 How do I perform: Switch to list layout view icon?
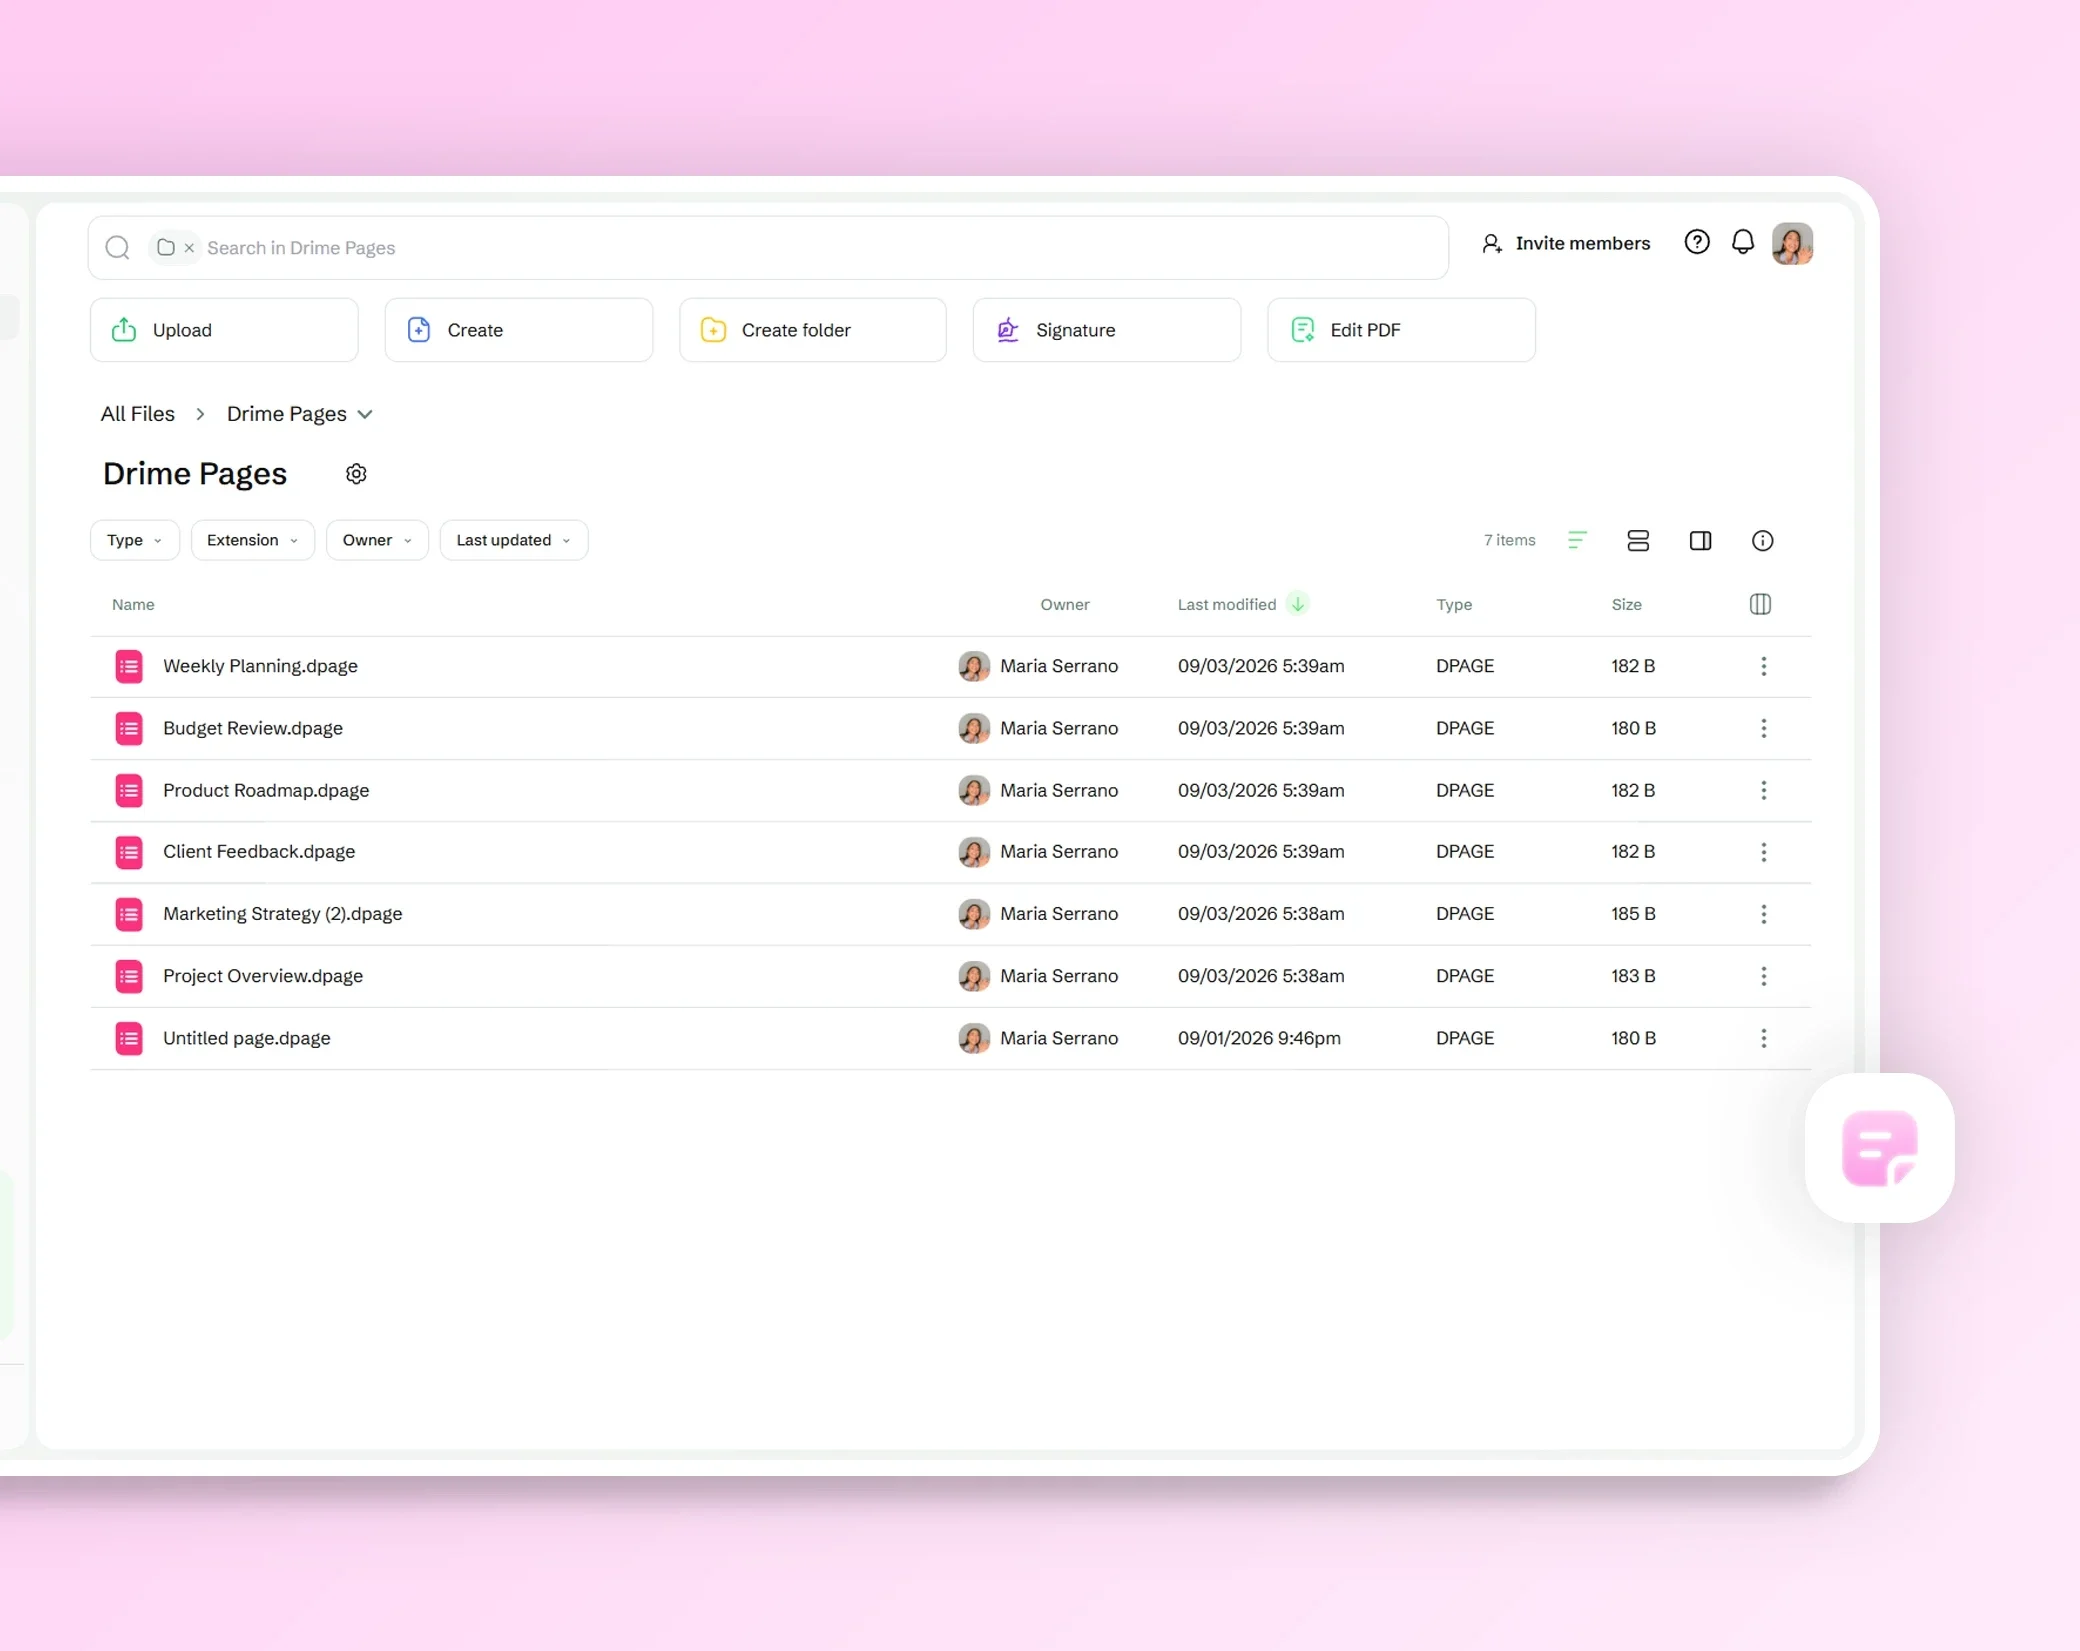pyautogui.click(x=1638, y=541)
